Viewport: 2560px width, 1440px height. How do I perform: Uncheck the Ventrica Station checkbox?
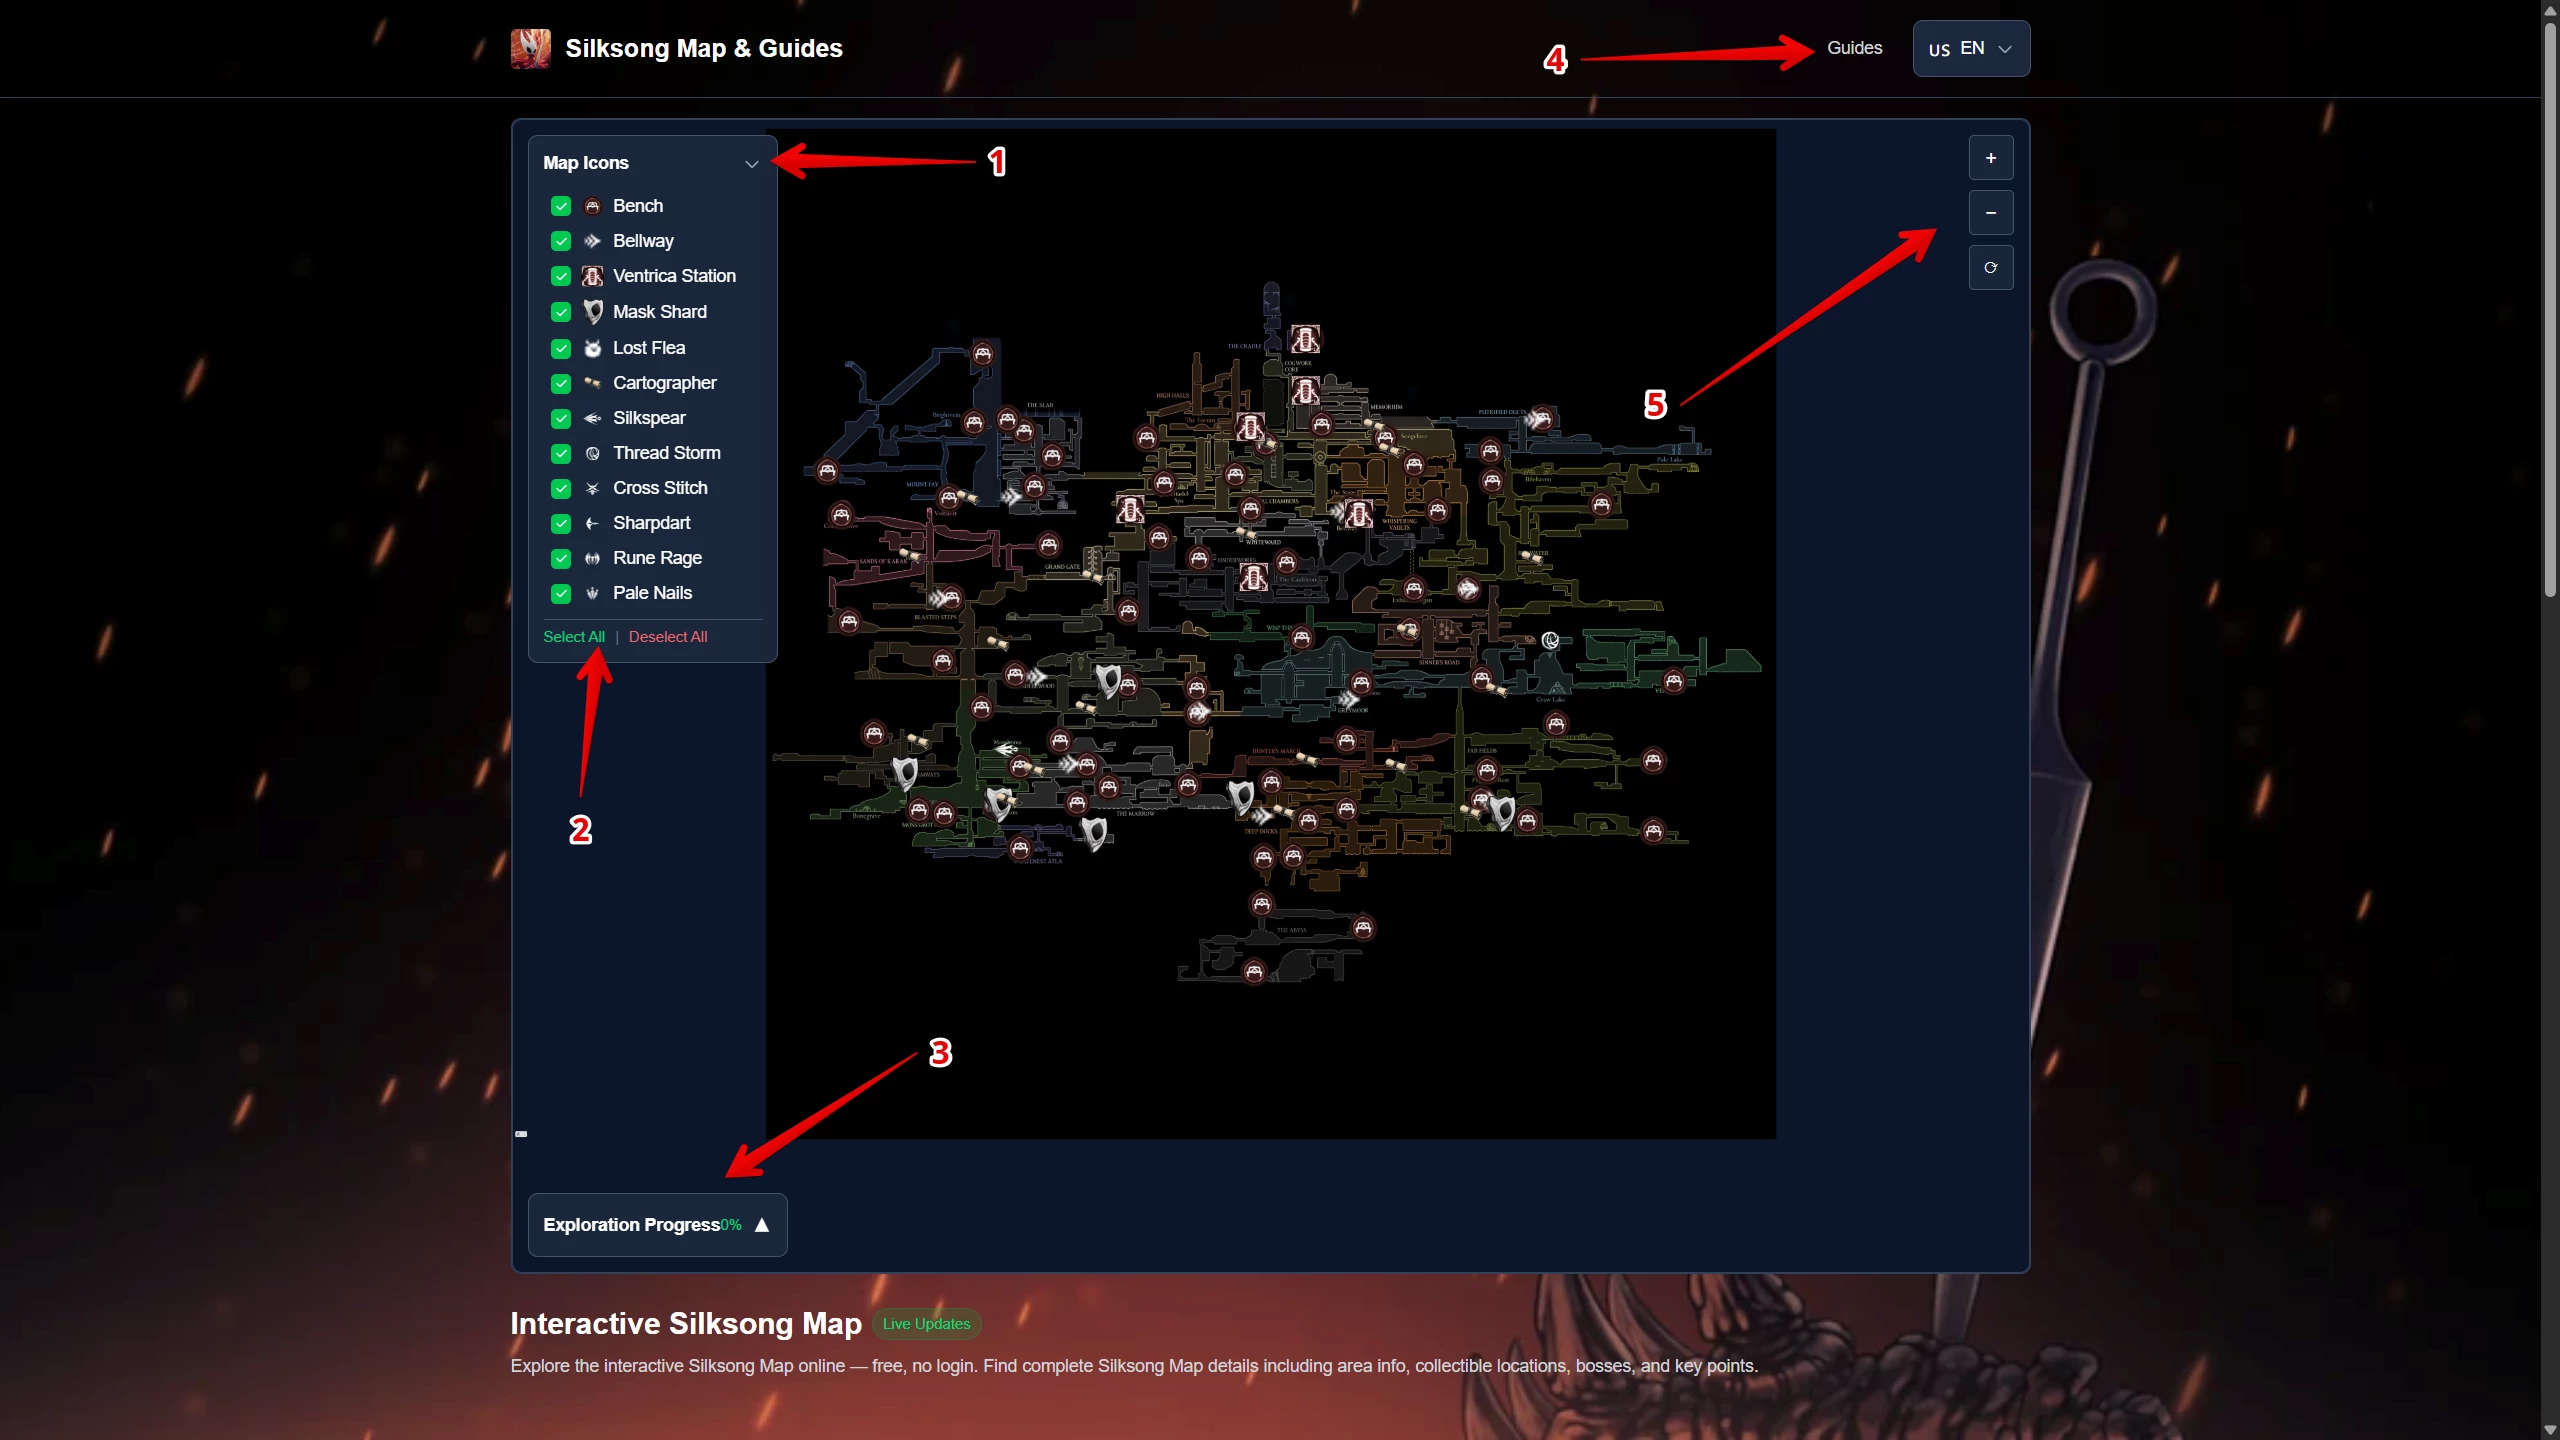[561, 276]
